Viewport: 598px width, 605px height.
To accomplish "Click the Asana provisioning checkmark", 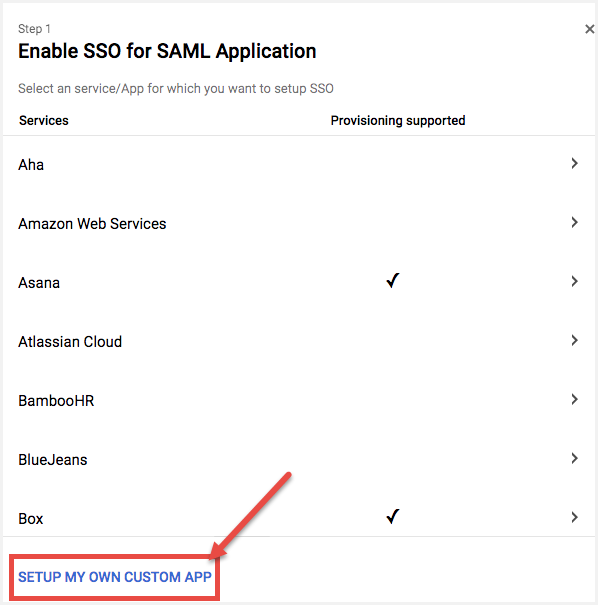I will [393, 281].
